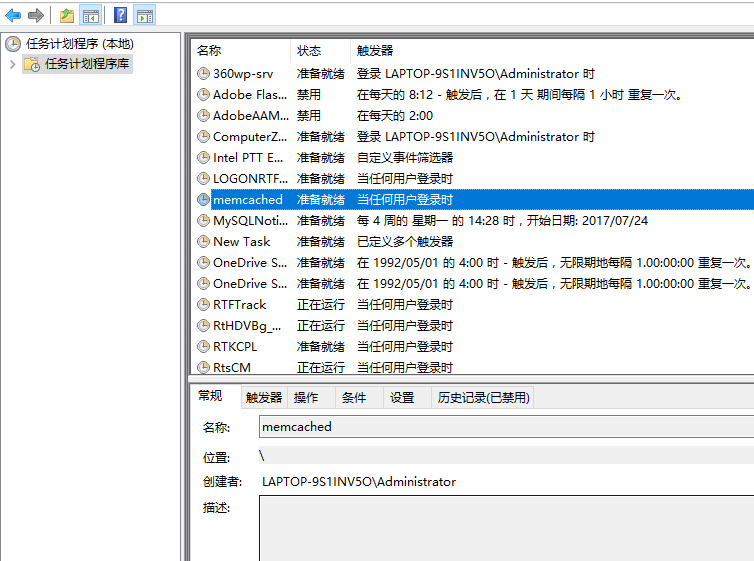View the 历史记录(已禁用) tab
The height and width of the screenshot is (561, 754).
point(482,398)
